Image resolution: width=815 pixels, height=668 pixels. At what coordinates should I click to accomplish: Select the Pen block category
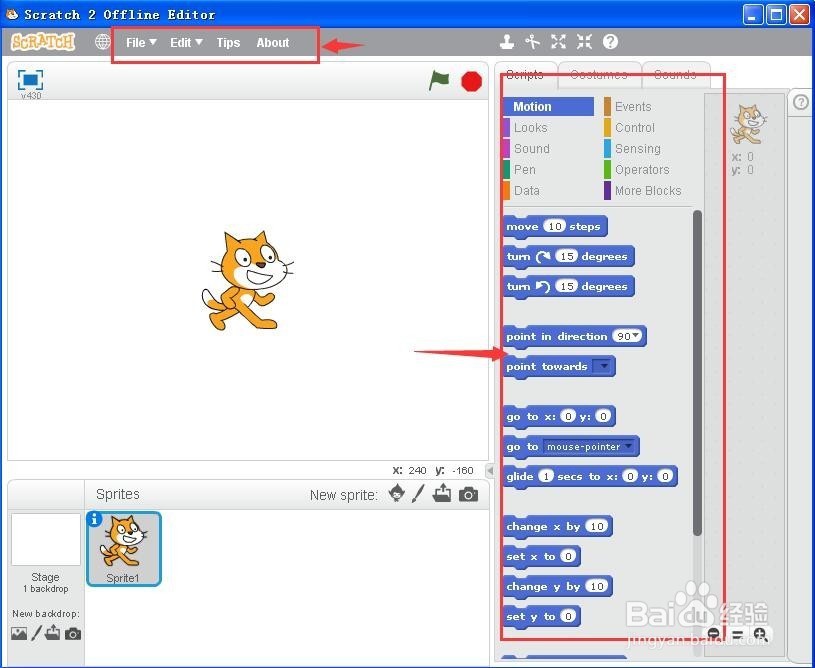[548, 169]
